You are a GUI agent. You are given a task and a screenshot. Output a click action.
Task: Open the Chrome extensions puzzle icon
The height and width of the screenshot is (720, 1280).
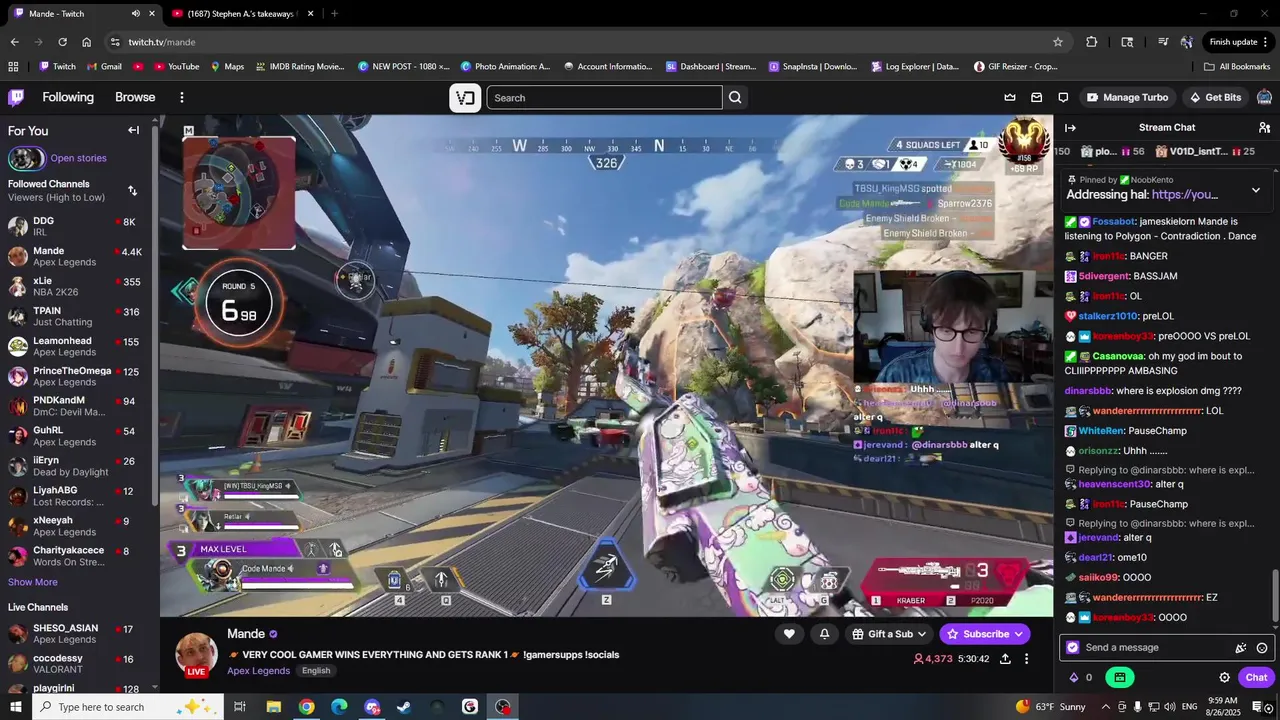(x=1091, y=42)
